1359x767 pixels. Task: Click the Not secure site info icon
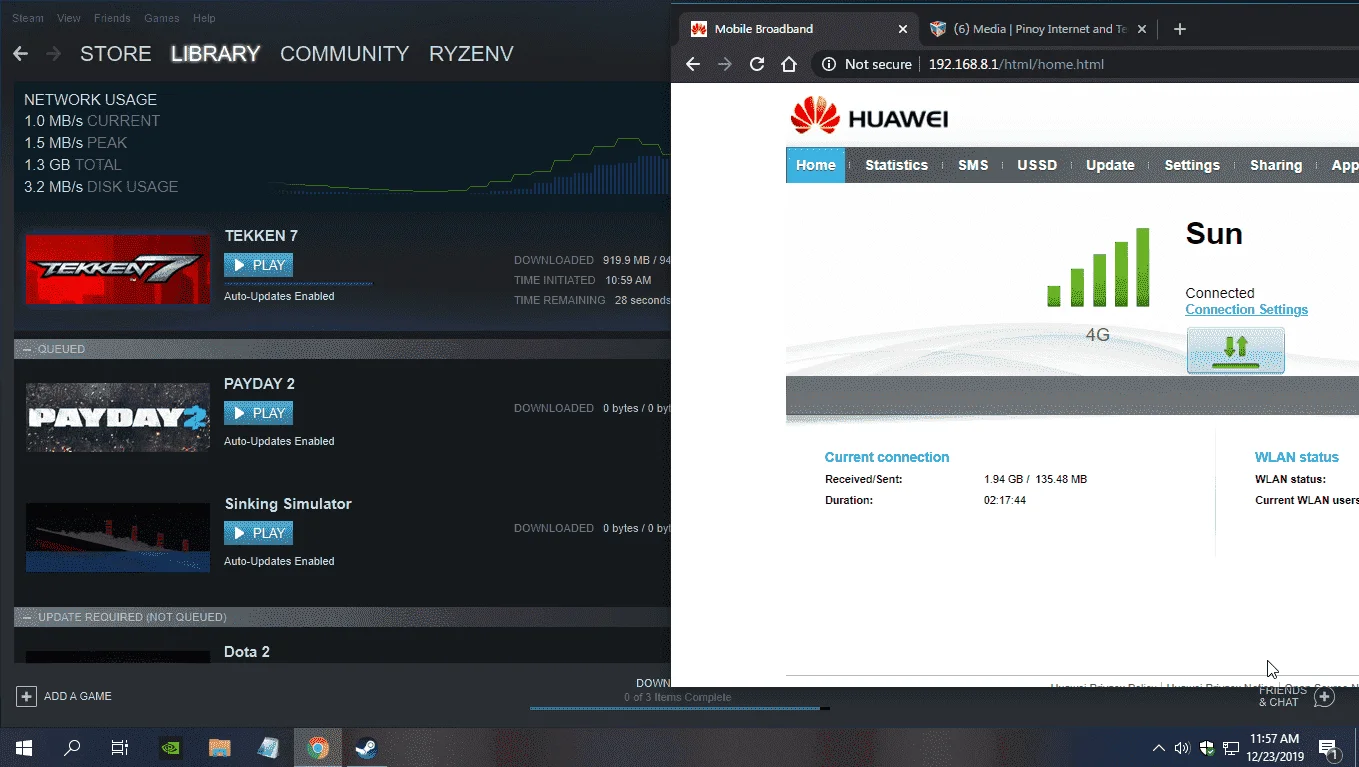(828, 64)
